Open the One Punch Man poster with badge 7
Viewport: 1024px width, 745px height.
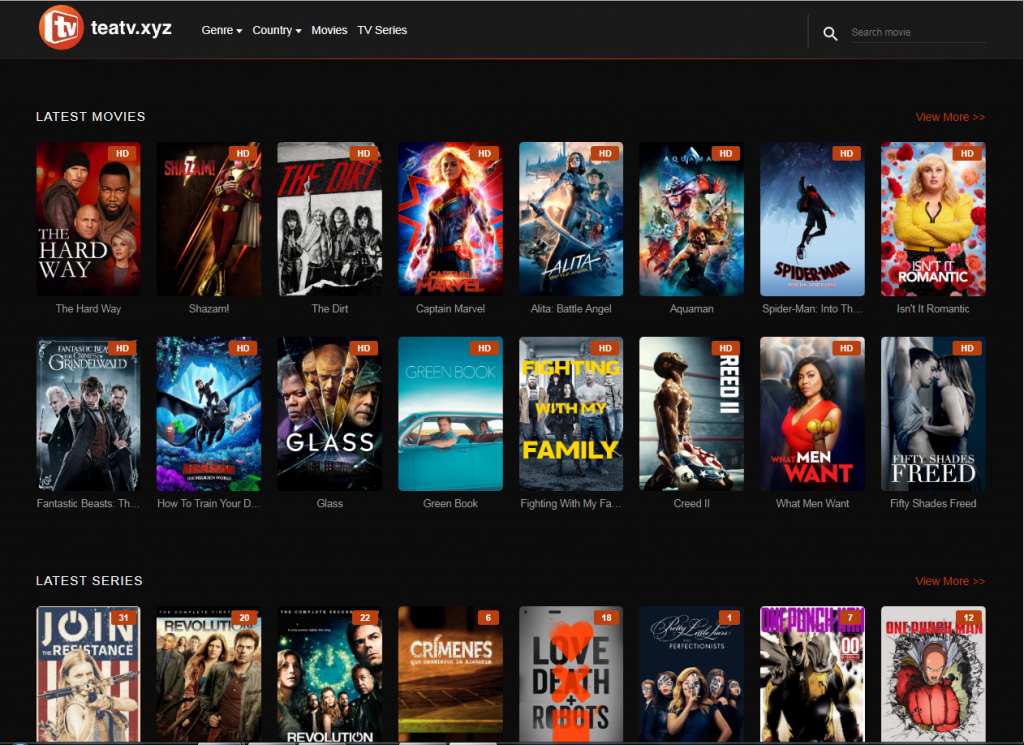click(x=812, y=674)
